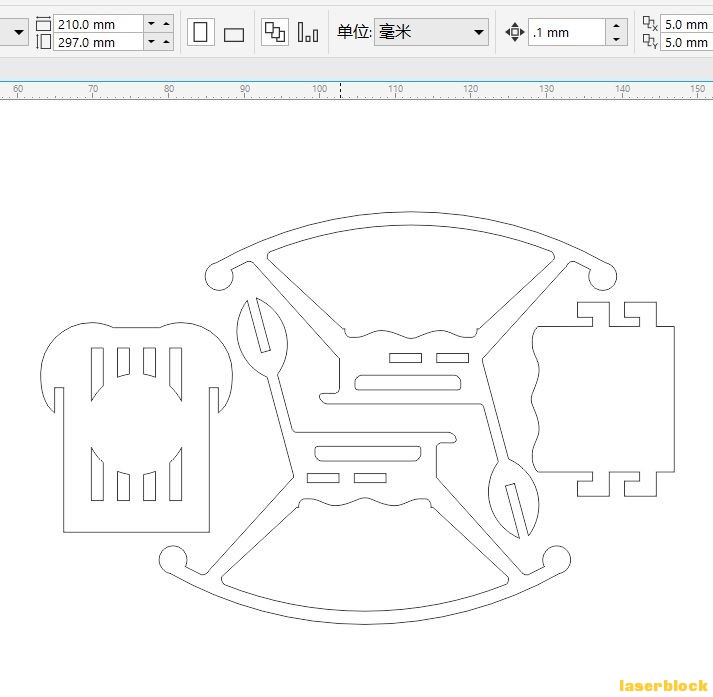The image size is (713, 697).
Task: Select portrait page orientation
Action: [201, 32]
